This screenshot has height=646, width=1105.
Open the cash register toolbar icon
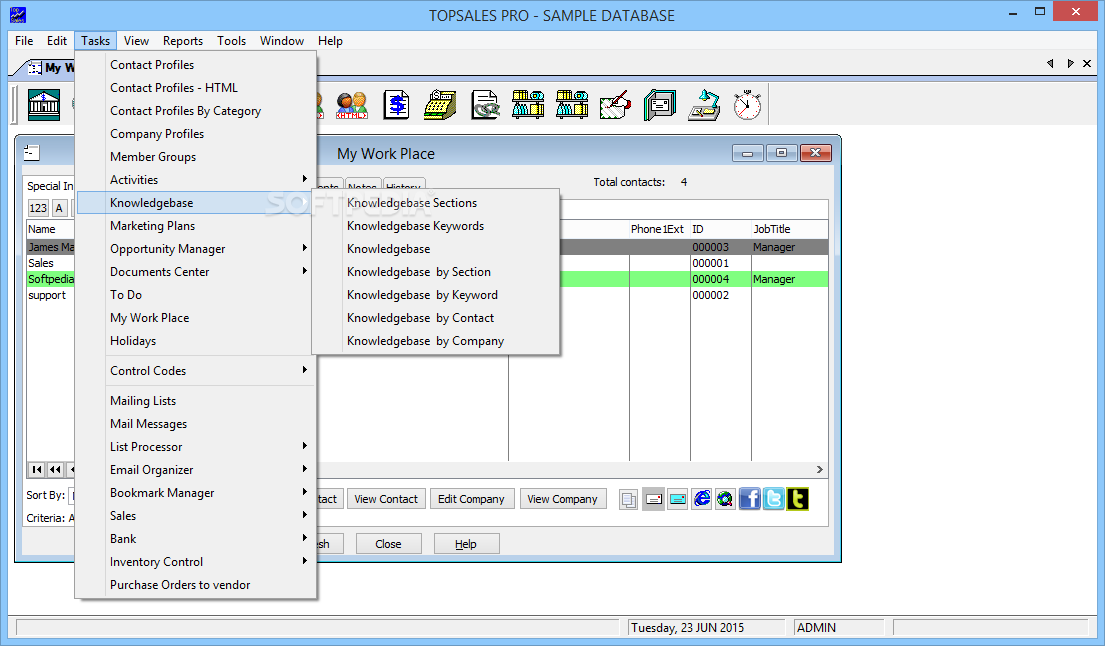point(440,105)
